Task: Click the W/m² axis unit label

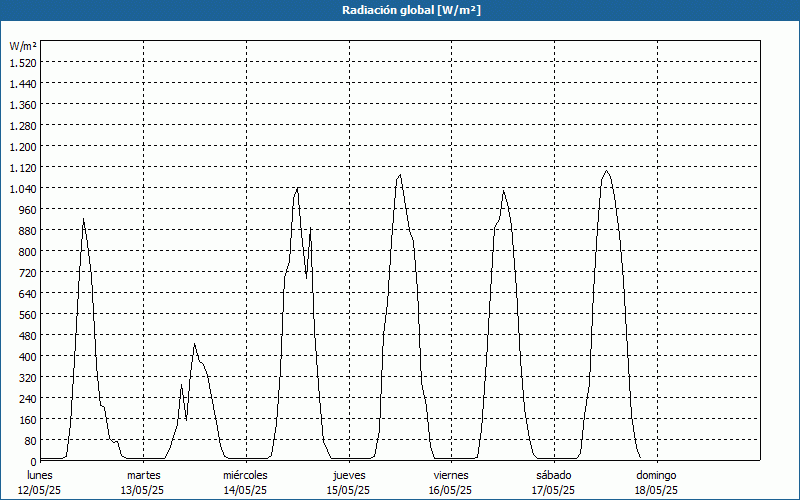Action: [23, 46]
